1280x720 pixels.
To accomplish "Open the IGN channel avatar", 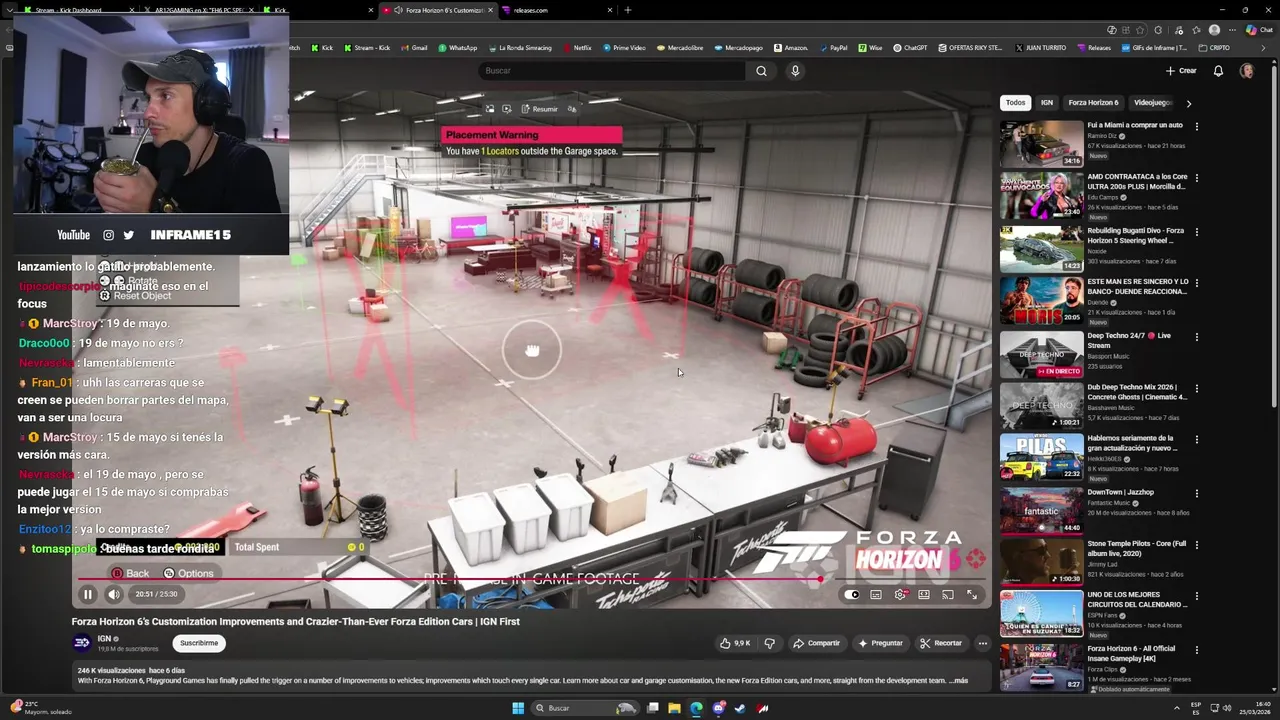I will 82,643.
